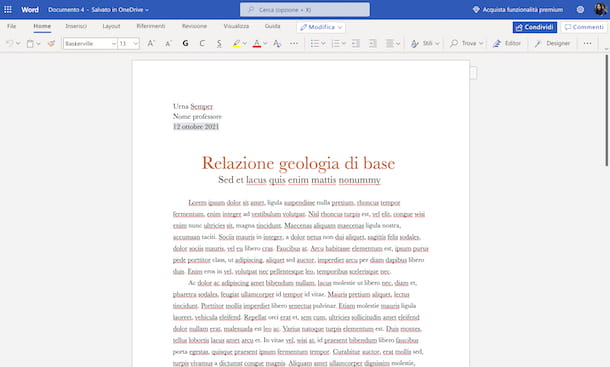The image size is (610, 367).
Task: Expand the ribbon with the corner chevron
Action: pos(606,49)
